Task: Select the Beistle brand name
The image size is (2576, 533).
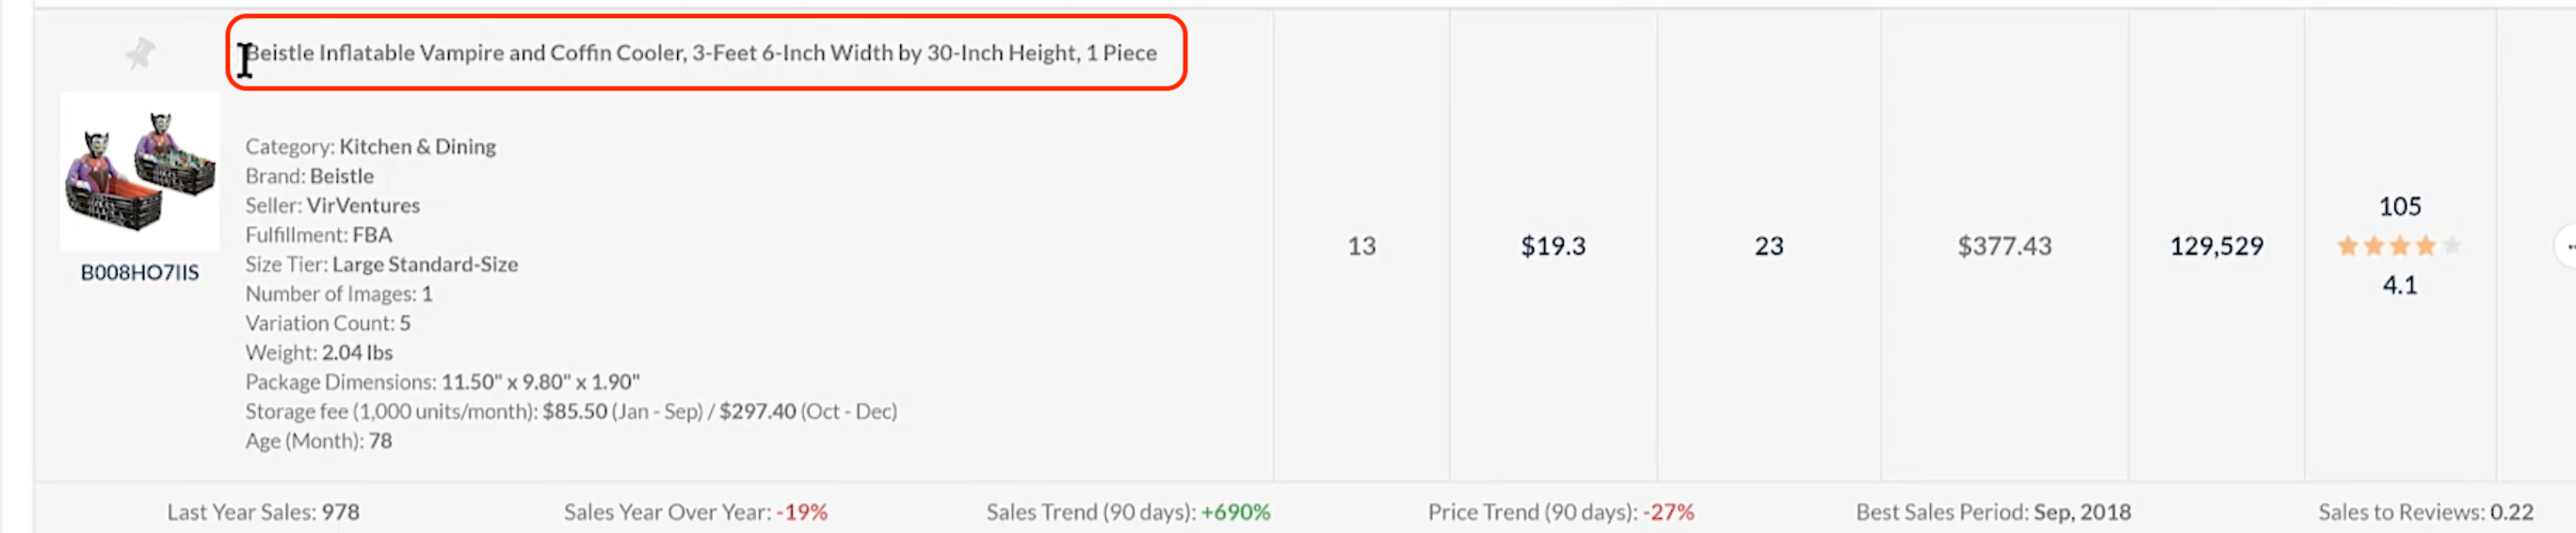Action: [341, 176]
